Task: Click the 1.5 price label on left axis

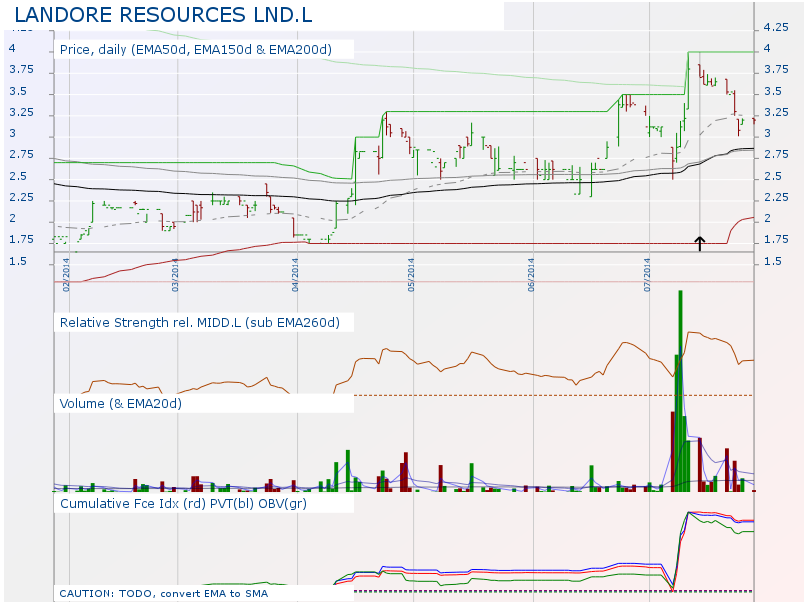Action: (18, 261)
